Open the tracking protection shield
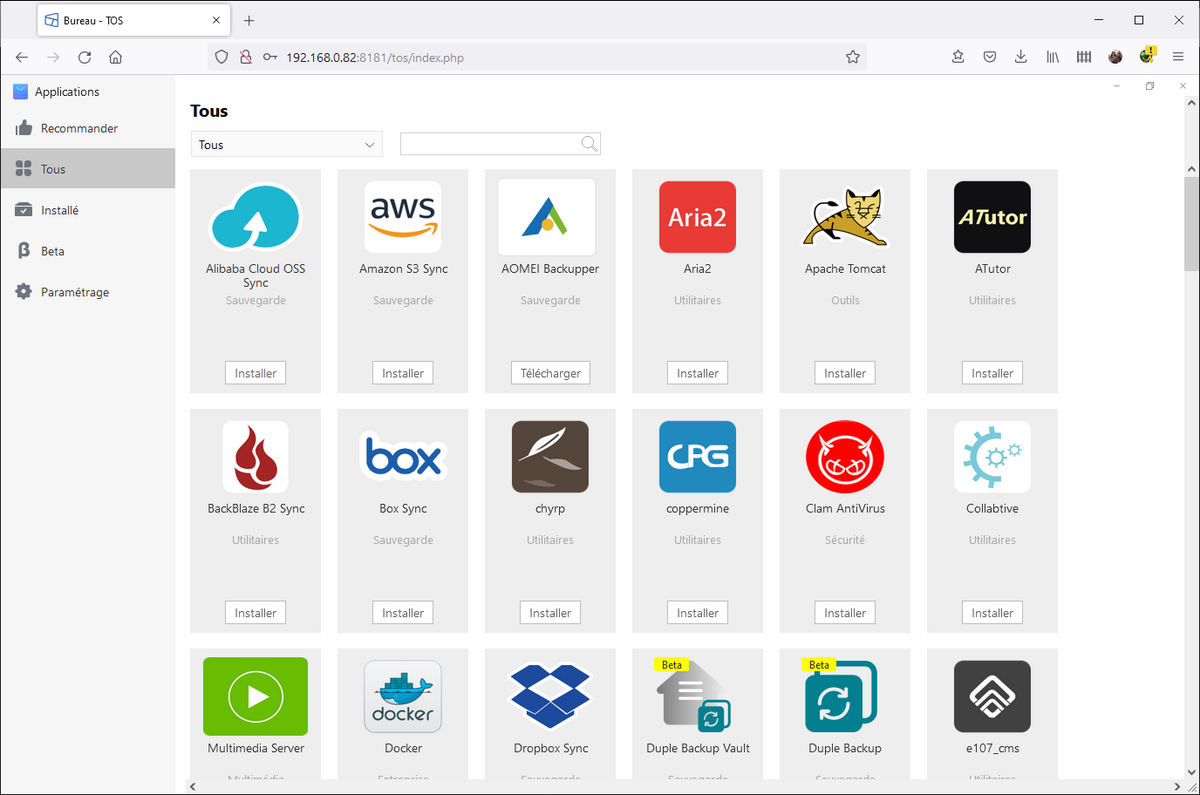Screen dimensions: 1200x795 223,57
